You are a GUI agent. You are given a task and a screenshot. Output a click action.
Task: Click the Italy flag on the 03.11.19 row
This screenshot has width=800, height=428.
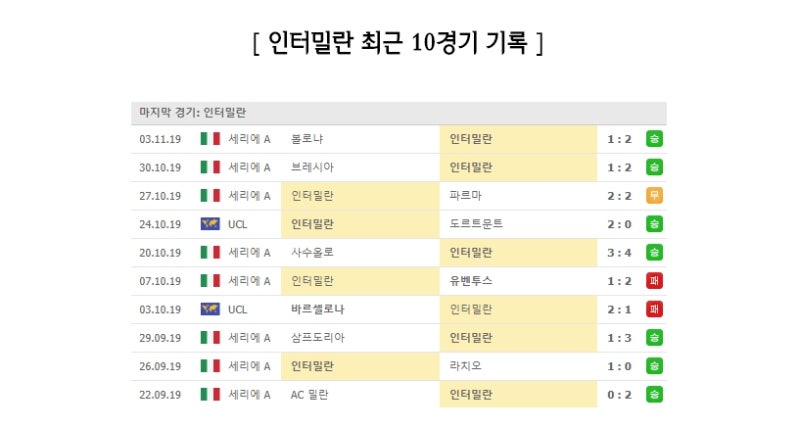(210, 138)
